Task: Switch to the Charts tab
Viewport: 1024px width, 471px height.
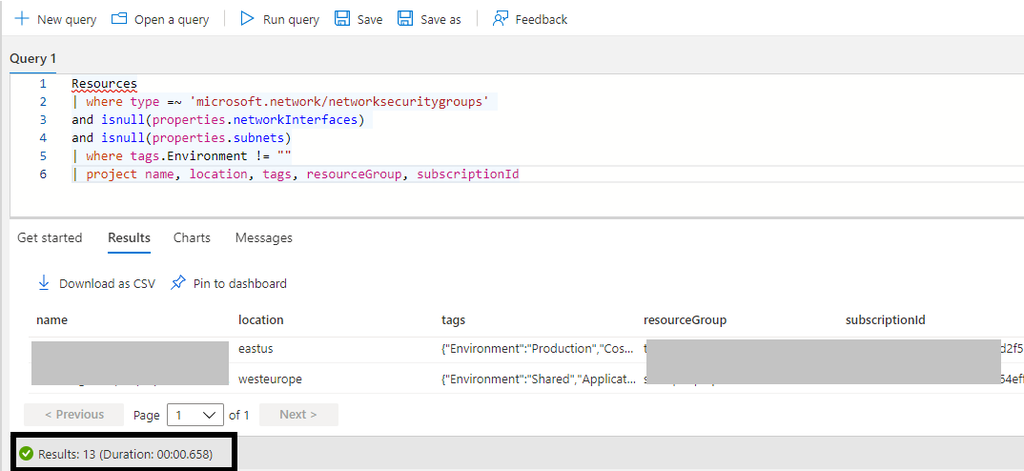Action: [x=192, y=238]
